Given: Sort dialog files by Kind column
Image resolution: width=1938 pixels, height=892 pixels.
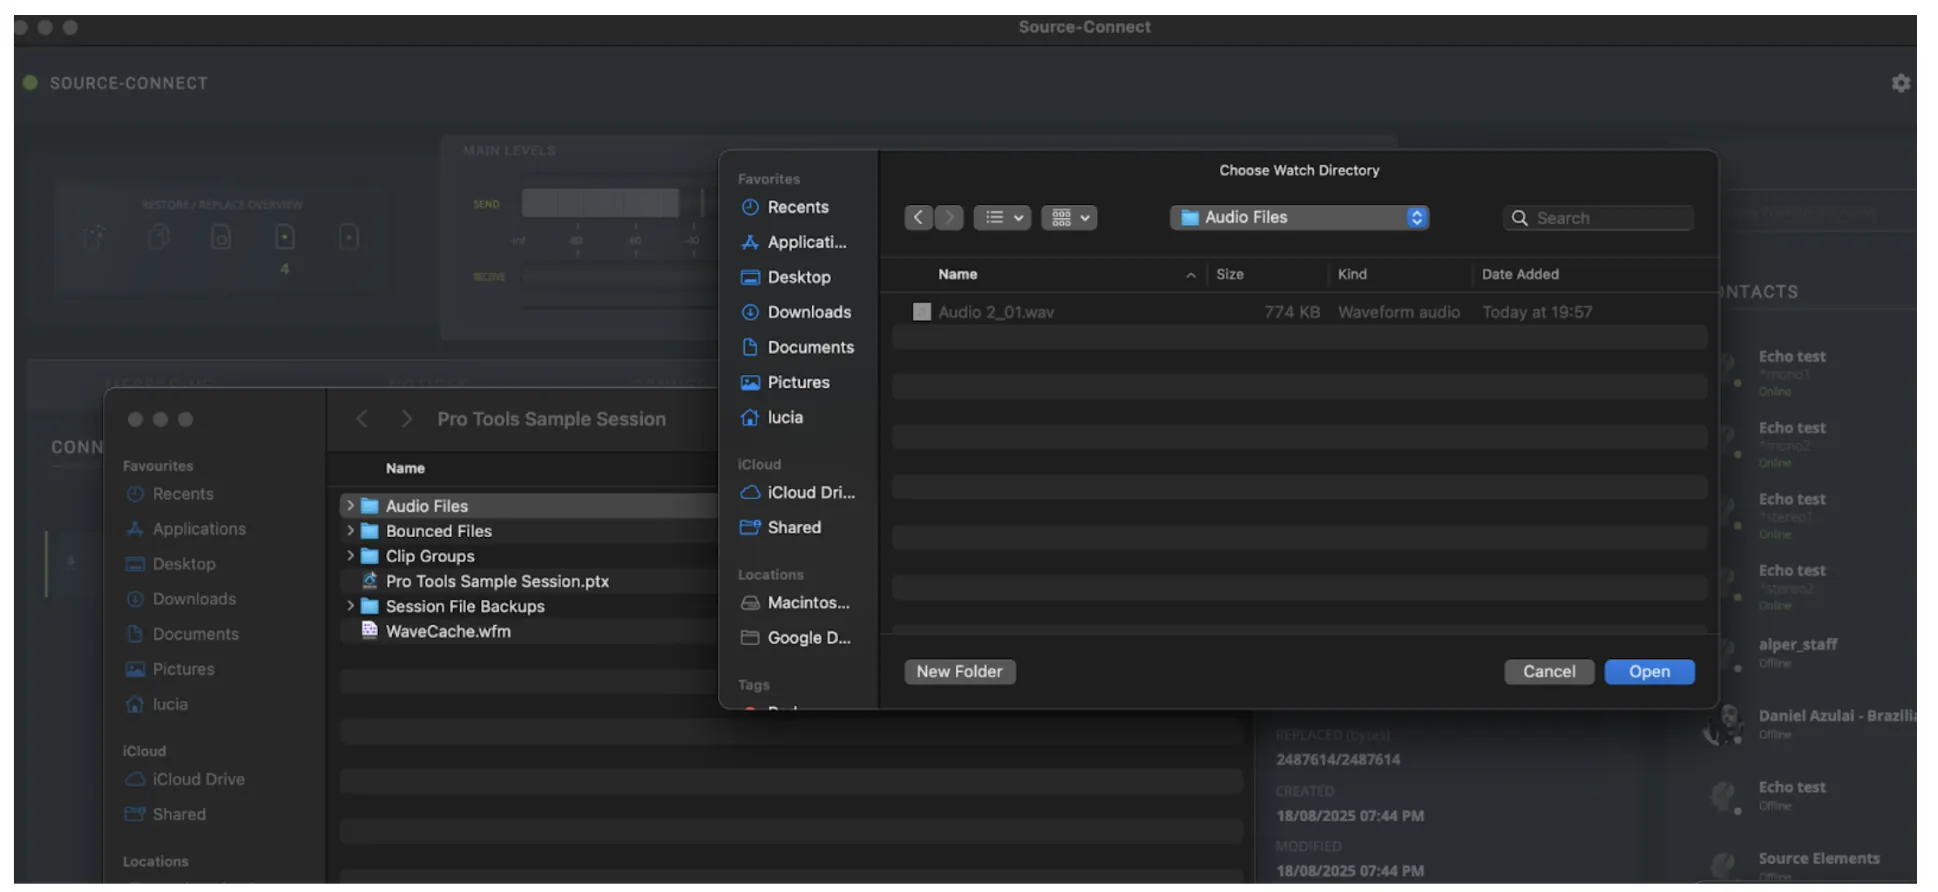Looking at the screenshot, I should 1352,274.
